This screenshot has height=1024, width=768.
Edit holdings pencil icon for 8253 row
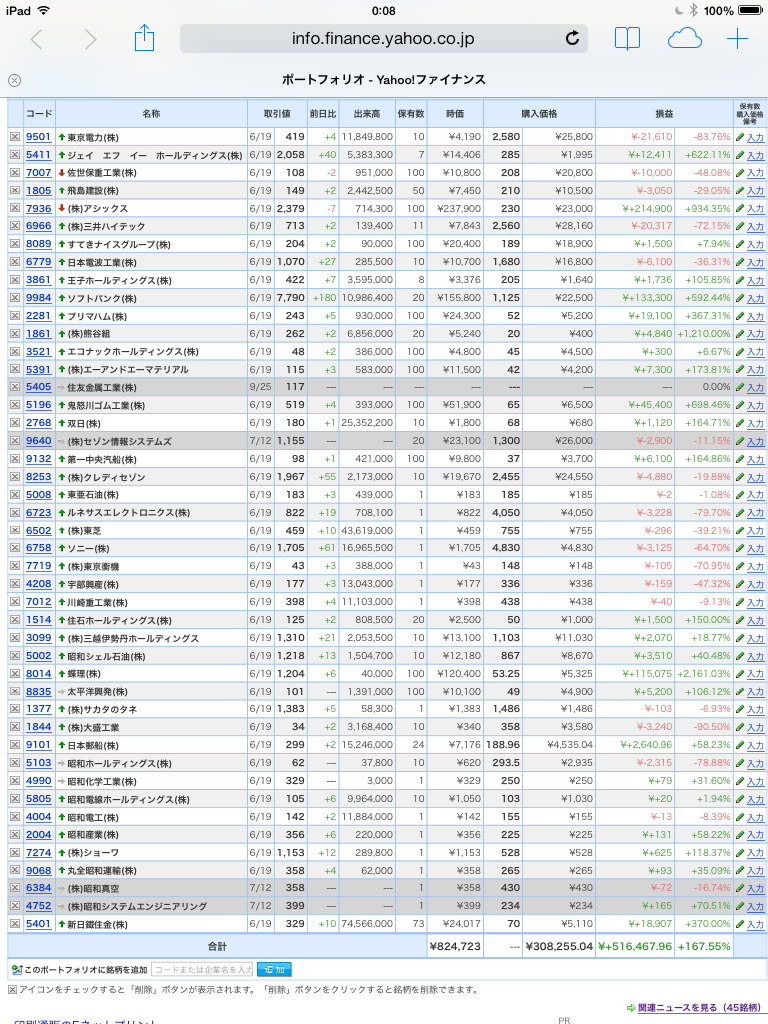tap(740, 477)
